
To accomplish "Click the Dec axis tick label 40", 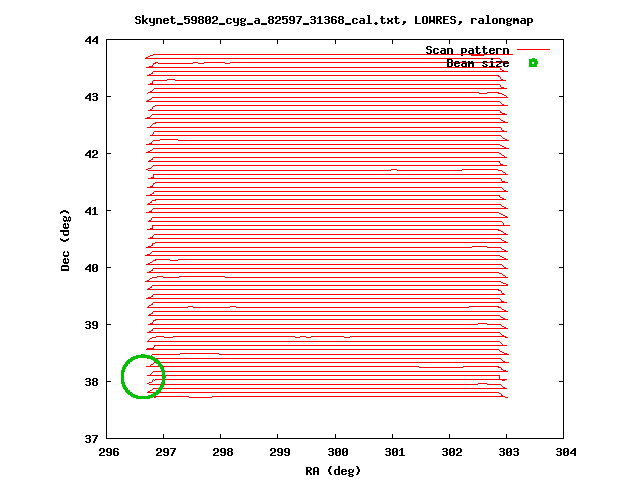I will (91, 268).
